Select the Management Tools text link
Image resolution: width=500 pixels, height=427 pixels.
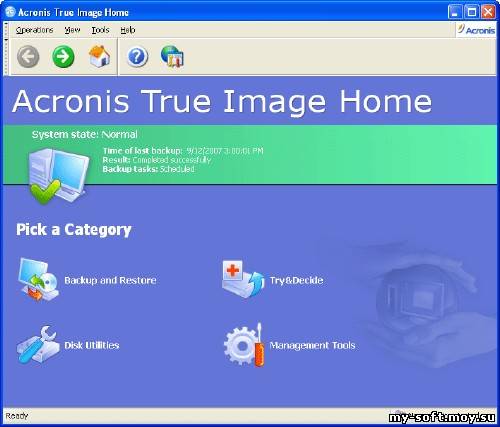[x=312, y=345]
